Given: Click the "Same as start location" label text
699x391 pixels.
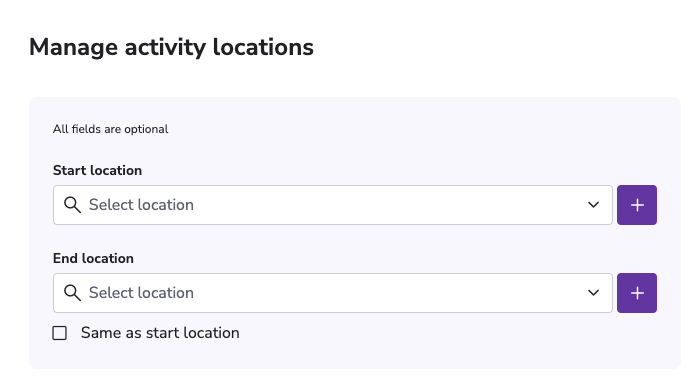Looking at the screenshot, I should tap(160, 333).
